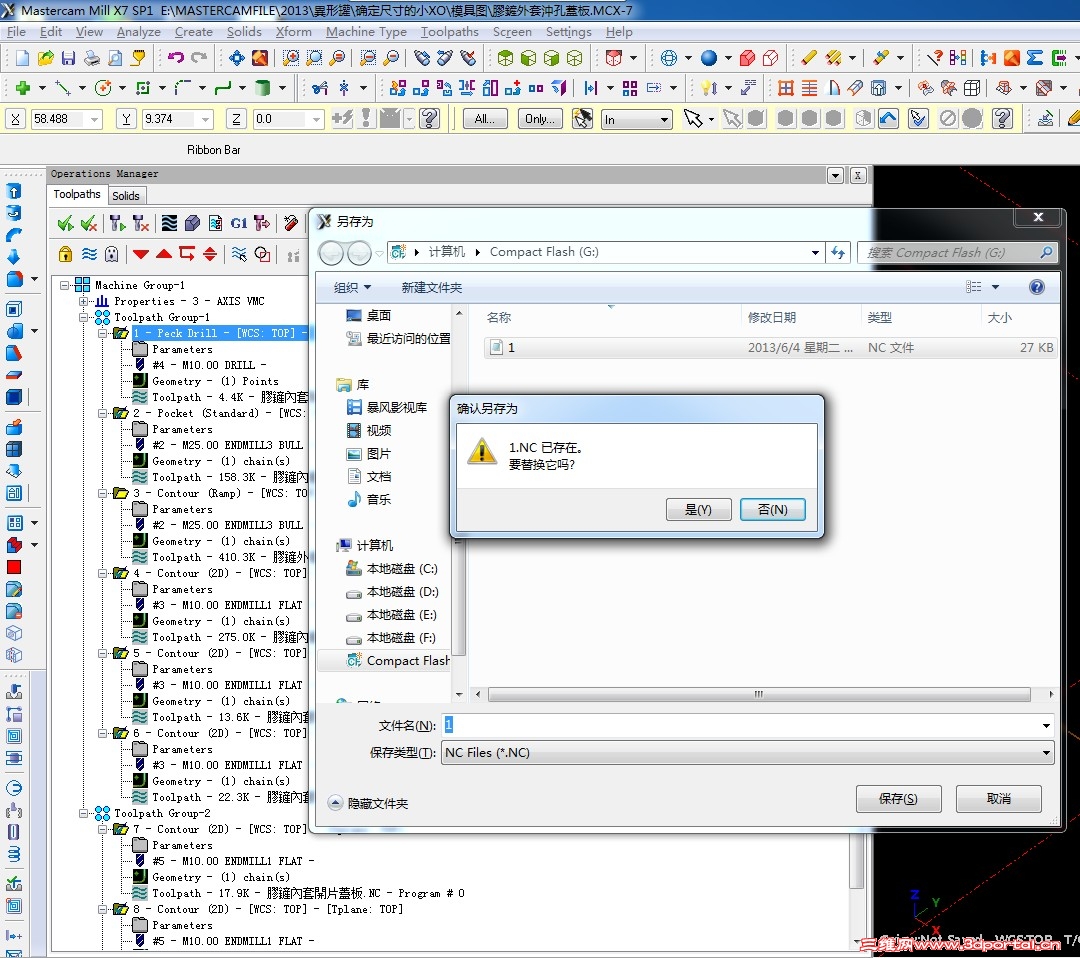Click Only display selected toolpaths icon

click(239, 254)
